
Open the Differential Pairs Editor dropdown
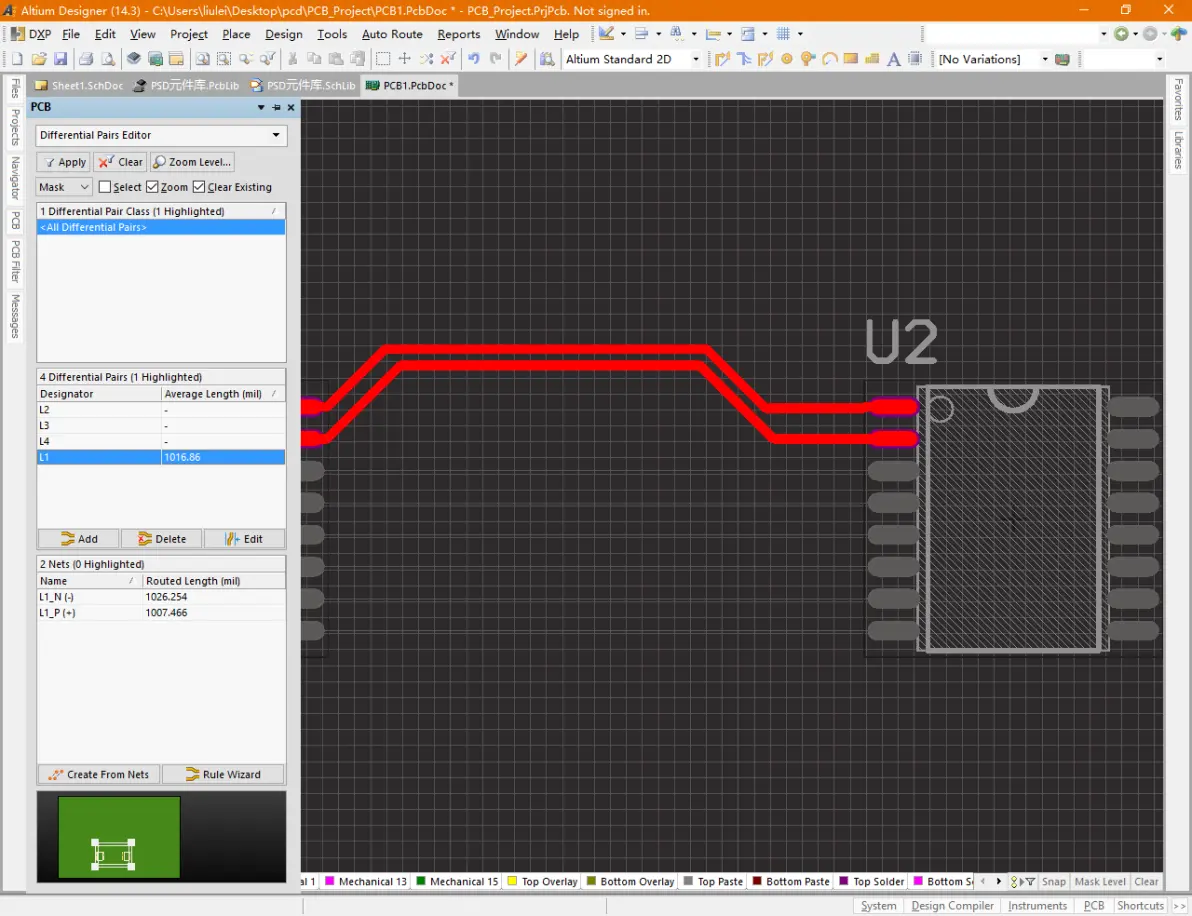pos(276,135)
